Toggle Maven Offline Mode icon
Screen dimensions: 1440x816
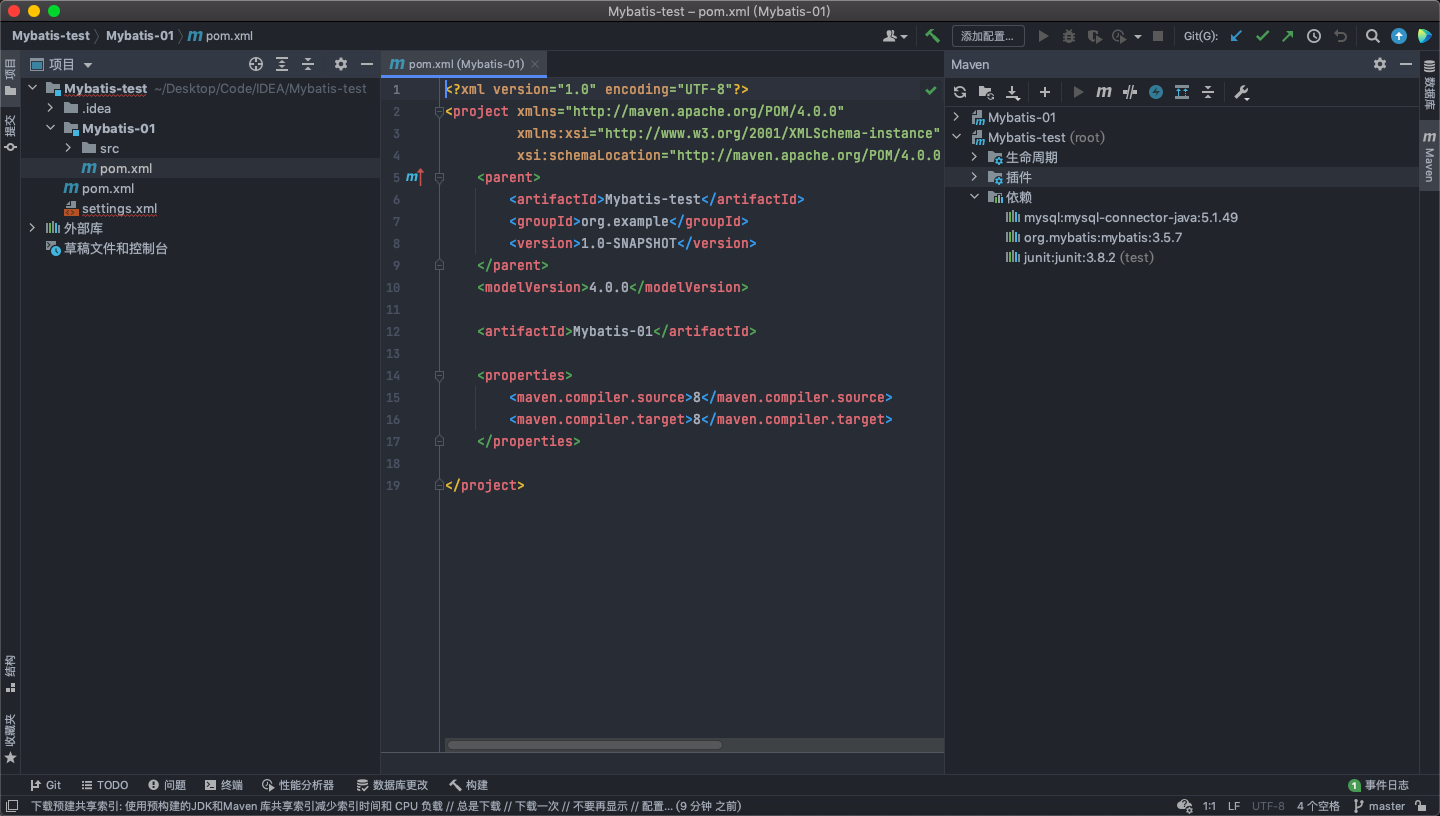coord(1130,92)
